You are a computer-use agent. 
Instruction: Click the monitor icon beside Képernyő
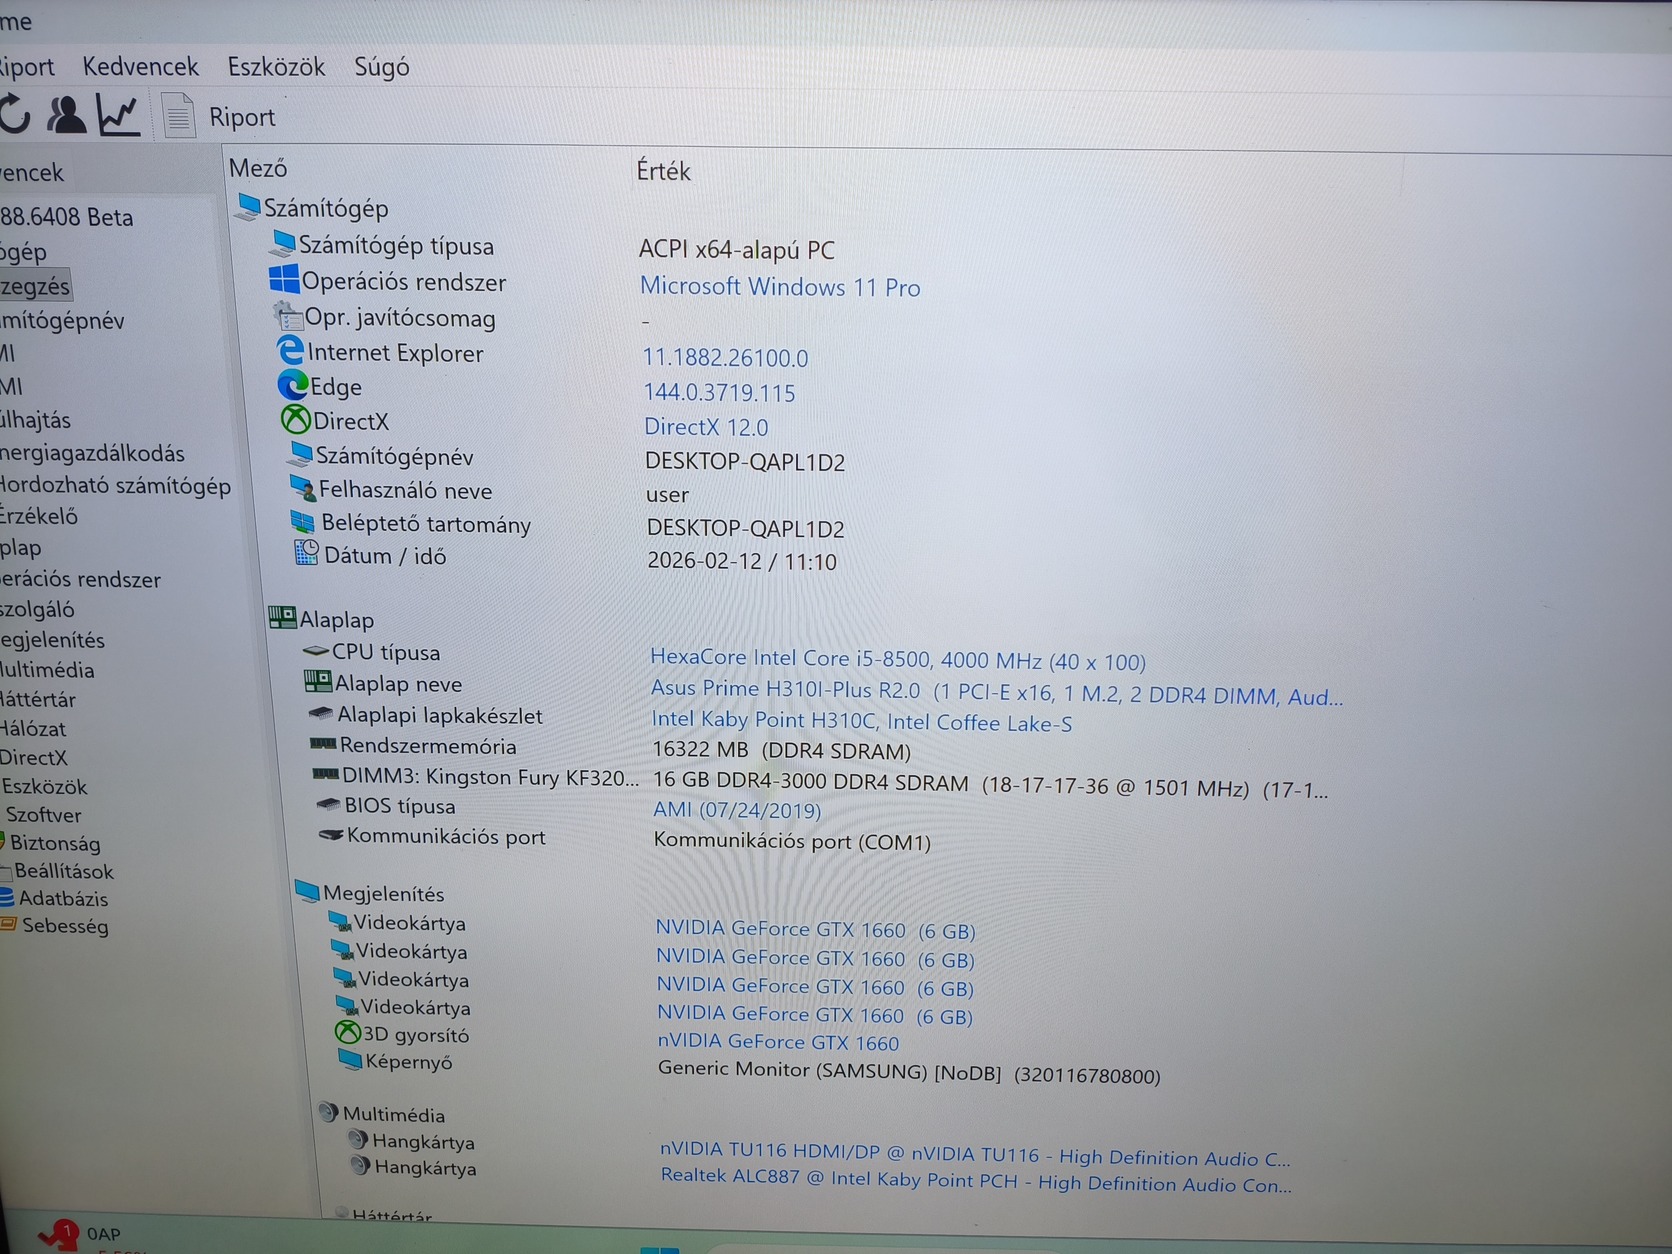pyautogui.click(x=350, y=1059)
